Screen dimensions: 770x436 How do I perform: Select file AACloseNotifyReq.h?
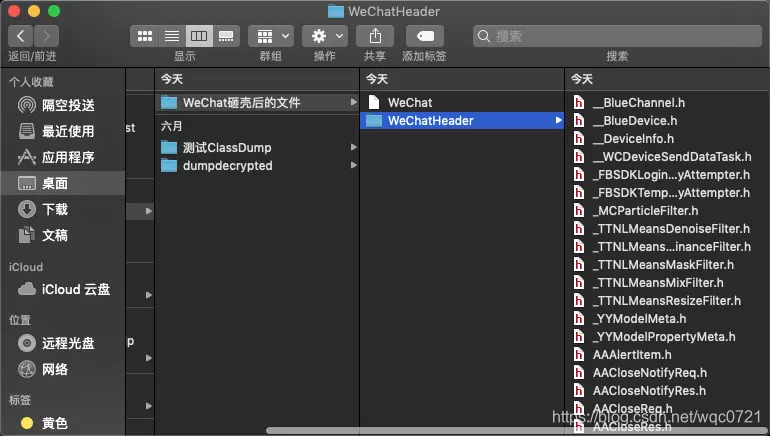point(650,373)
